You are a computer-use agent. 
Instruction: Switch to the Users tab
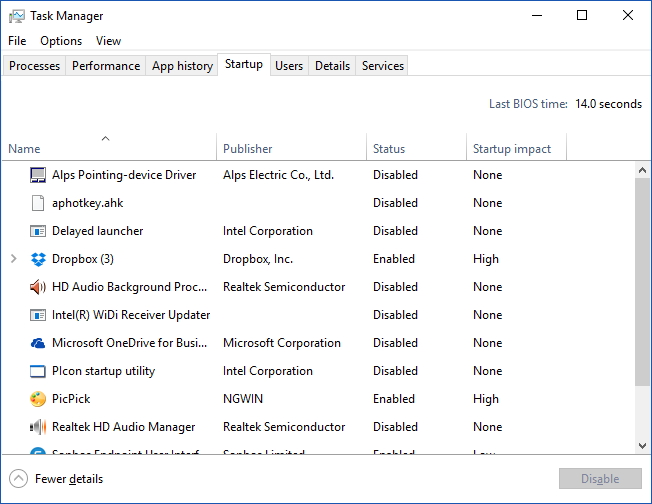pyautogui.click(x=289, y=66)
